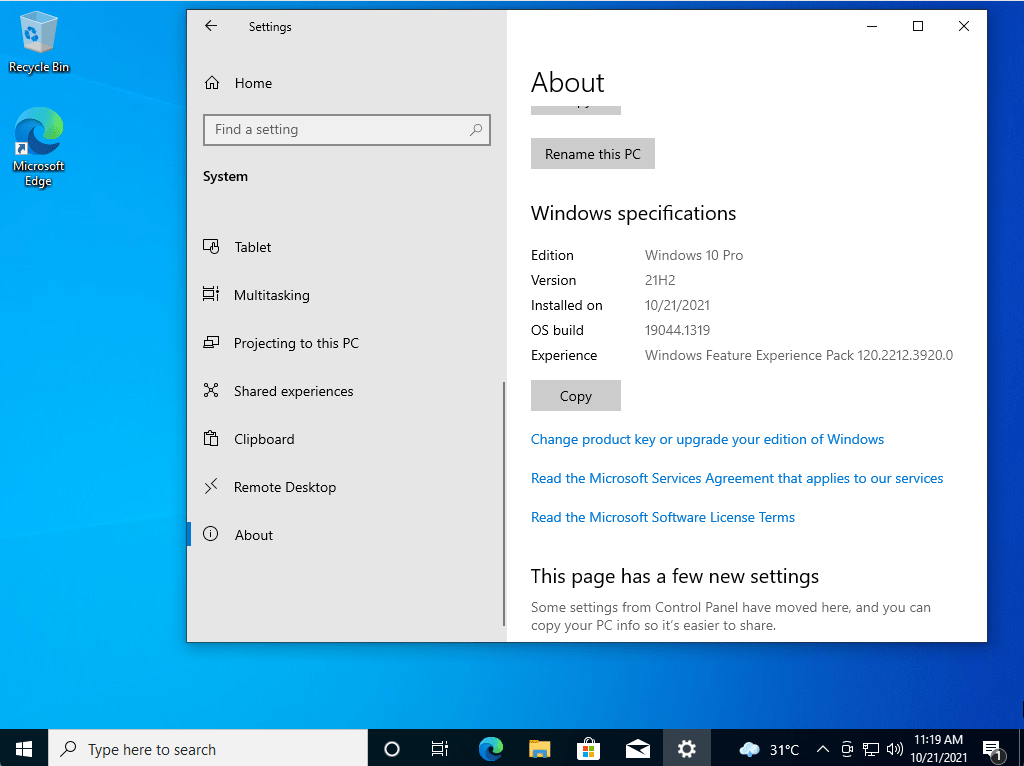Go back using the Settings back arrow

pos(210,26)
